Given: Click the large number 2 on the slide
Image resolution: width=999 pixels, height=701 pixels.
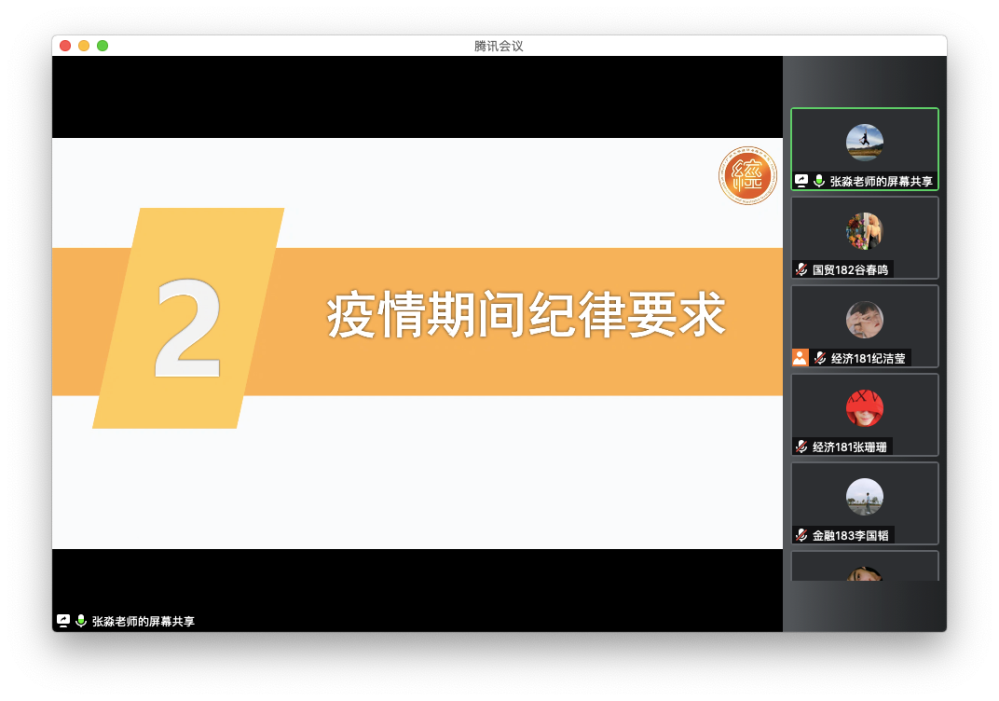Looking at the screenshot, I should click(188, 329).
